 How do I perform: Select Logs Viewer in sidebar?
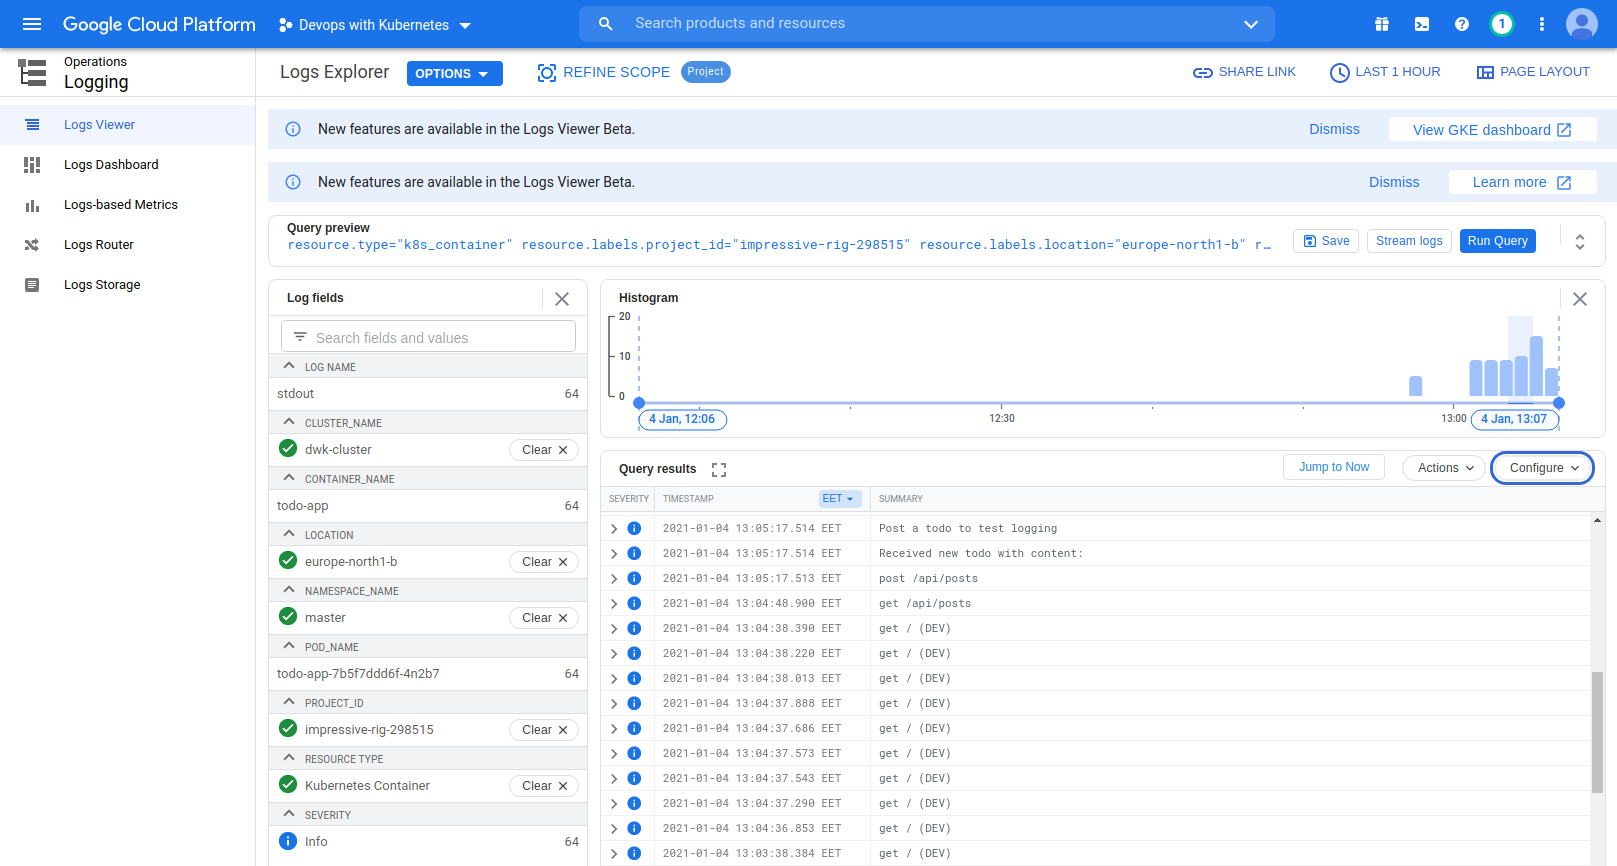[127, 125]
